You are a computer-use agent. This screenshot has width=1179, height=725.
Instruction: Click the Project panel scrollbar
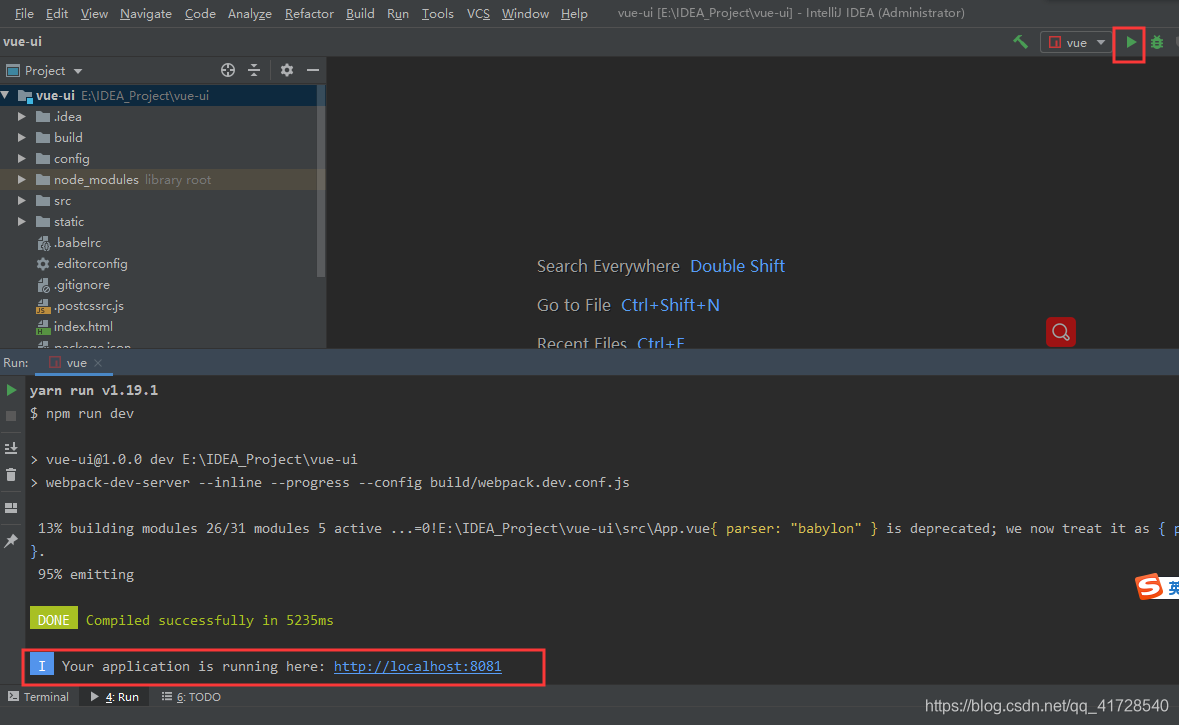click(321, 180)
